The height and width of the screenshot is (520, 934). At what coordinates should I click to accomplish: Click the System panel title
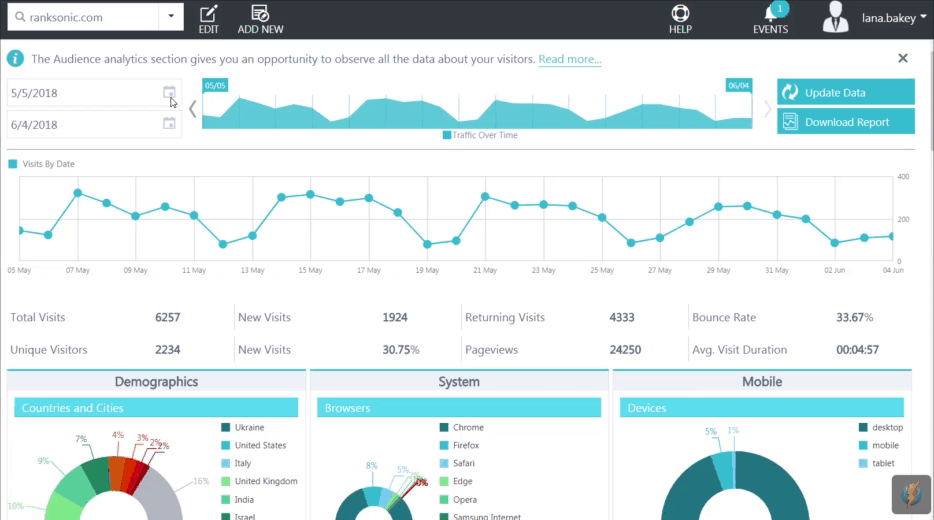point(459,381)
